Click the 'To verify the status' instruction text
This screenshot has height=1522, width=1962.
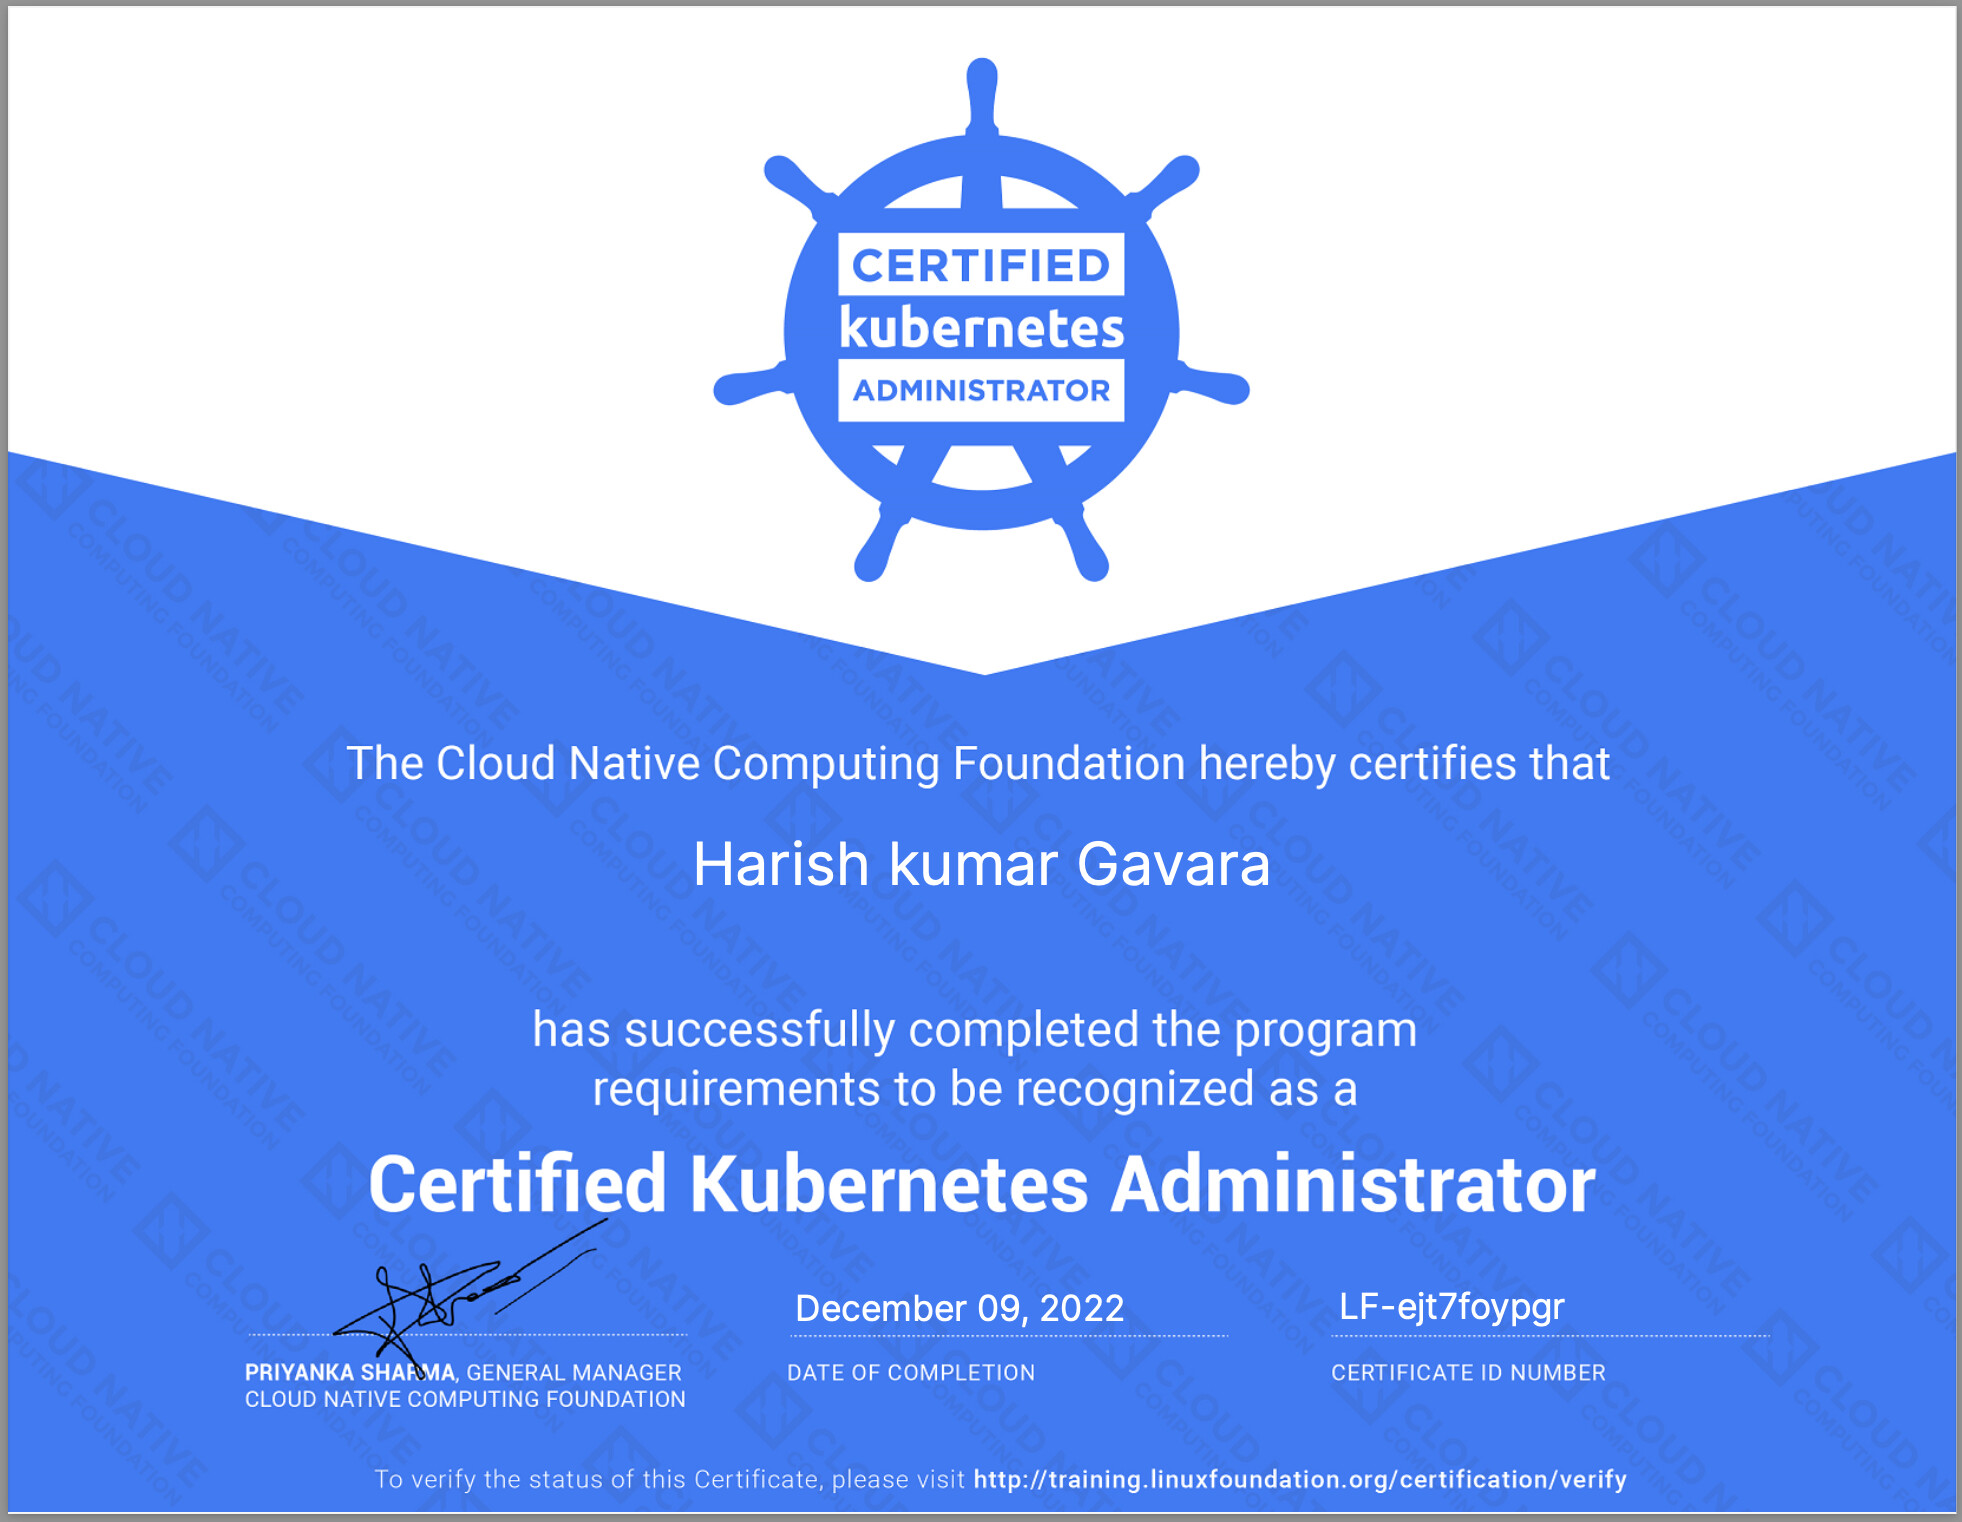click(x=668, y=1479)
